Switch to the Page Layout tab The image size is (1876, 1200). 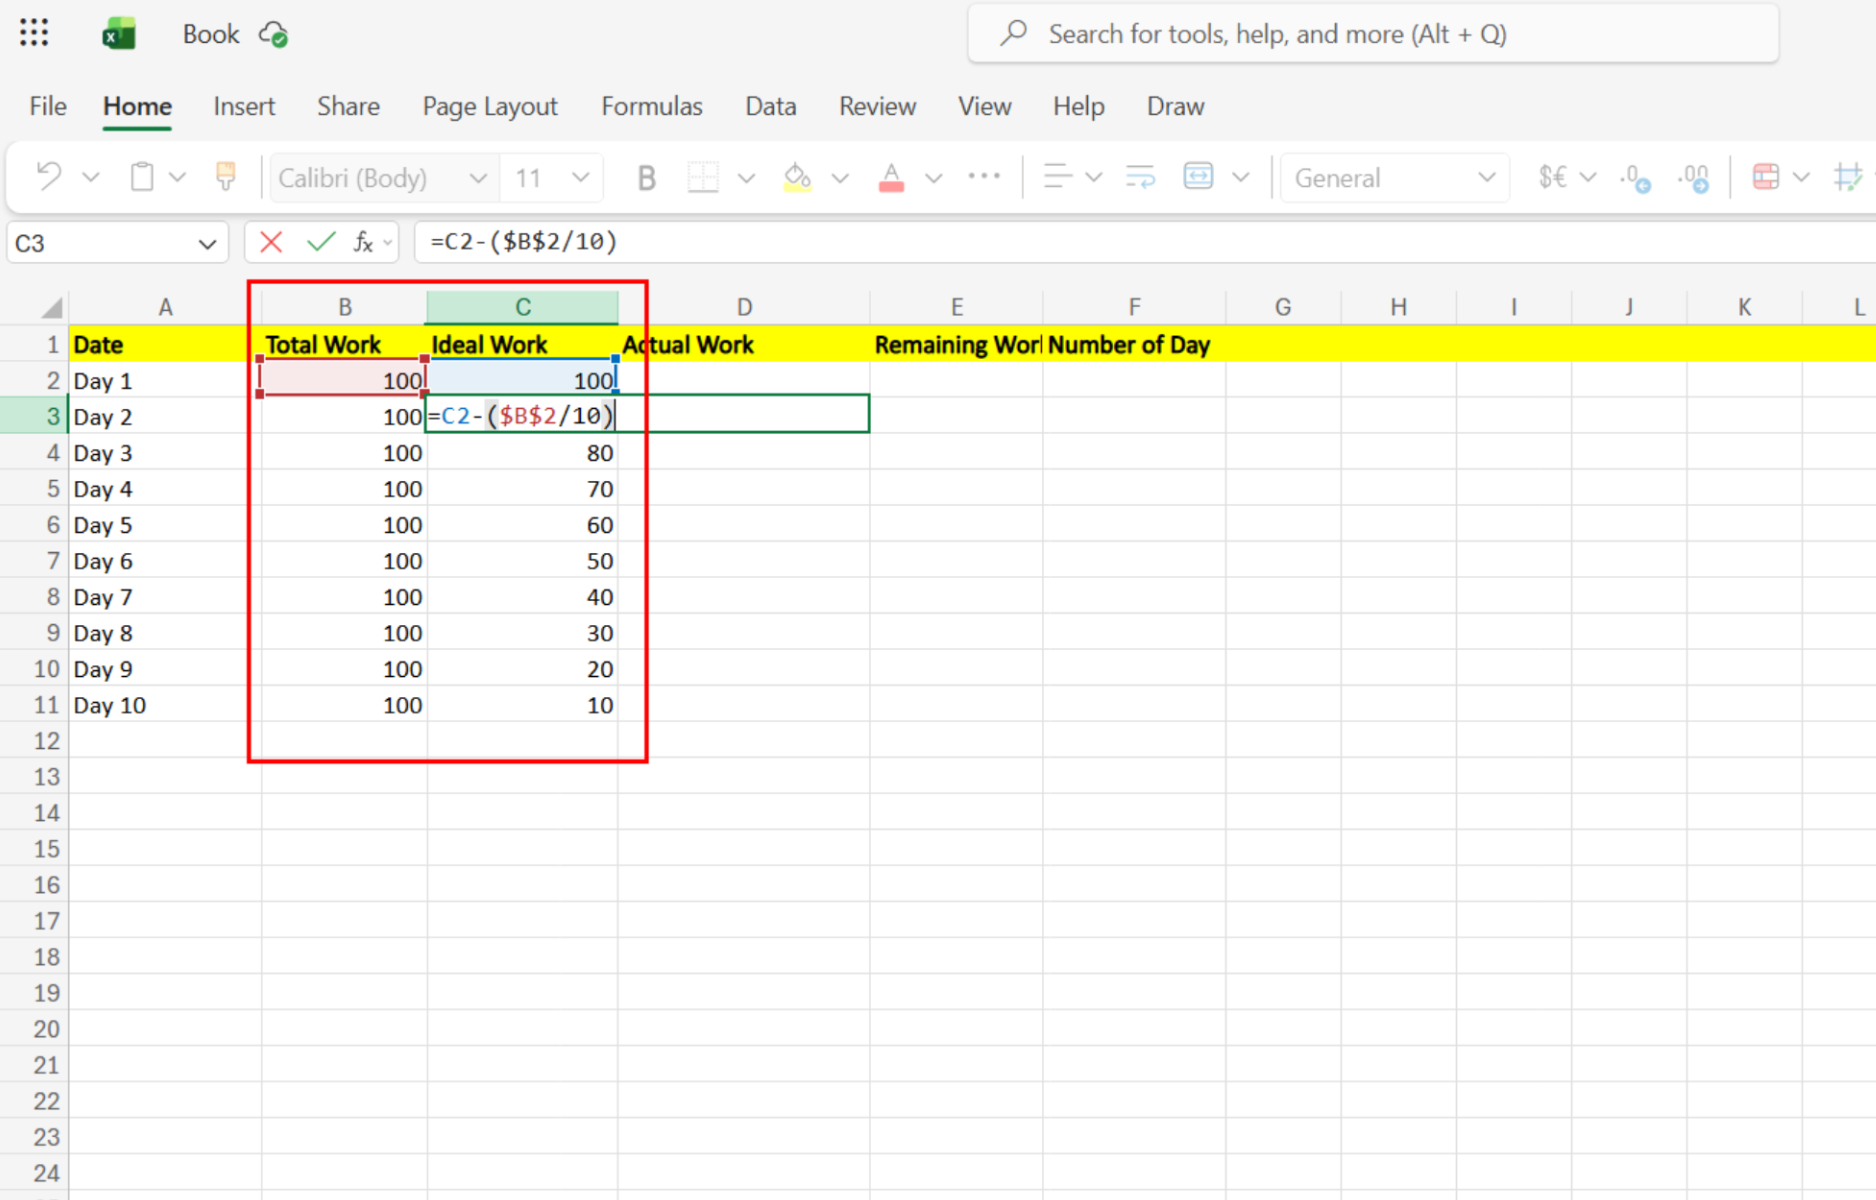pos(490,106)
